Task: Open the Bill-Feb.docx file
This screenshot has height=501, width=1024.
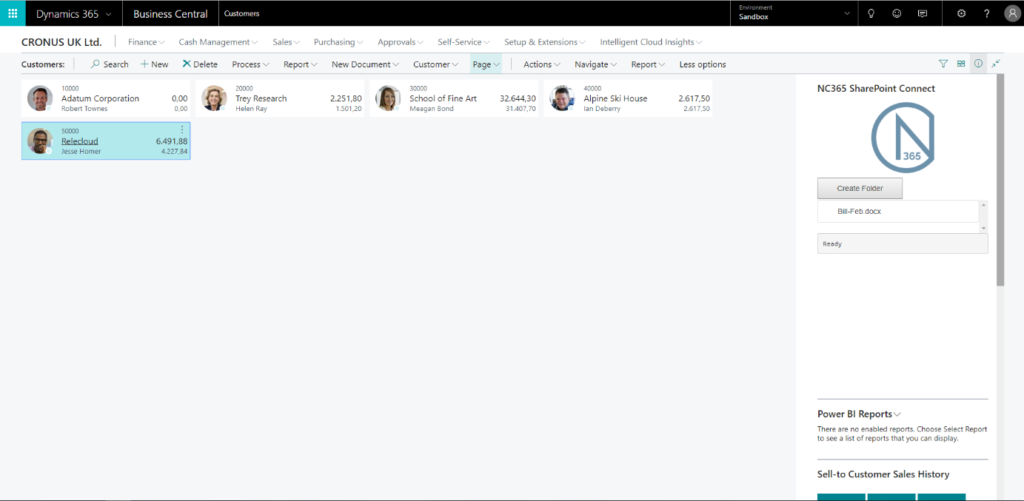Action: [859, 212]
